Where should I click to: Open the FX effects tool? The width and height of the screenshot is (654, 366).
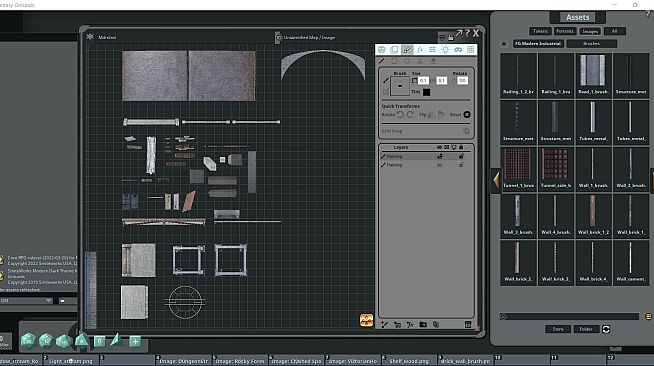(420, 50)
